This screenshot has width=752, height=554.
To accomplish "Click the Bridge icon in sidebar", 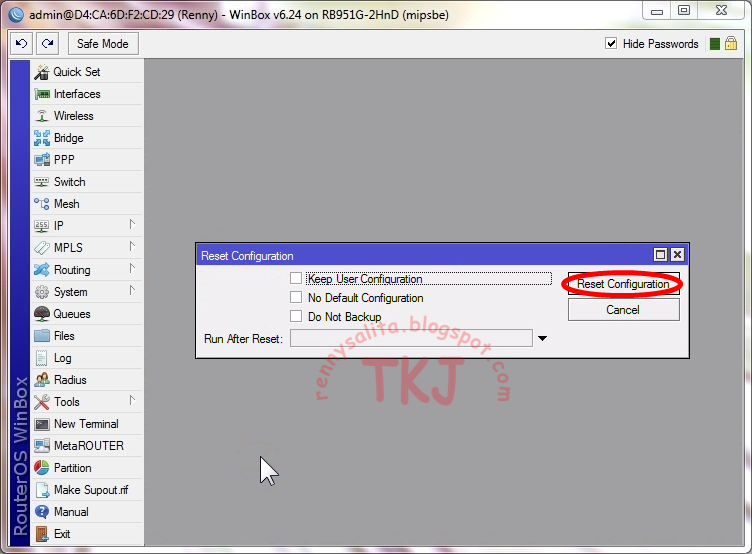I will pyautogui.click(x=42, y=138).
